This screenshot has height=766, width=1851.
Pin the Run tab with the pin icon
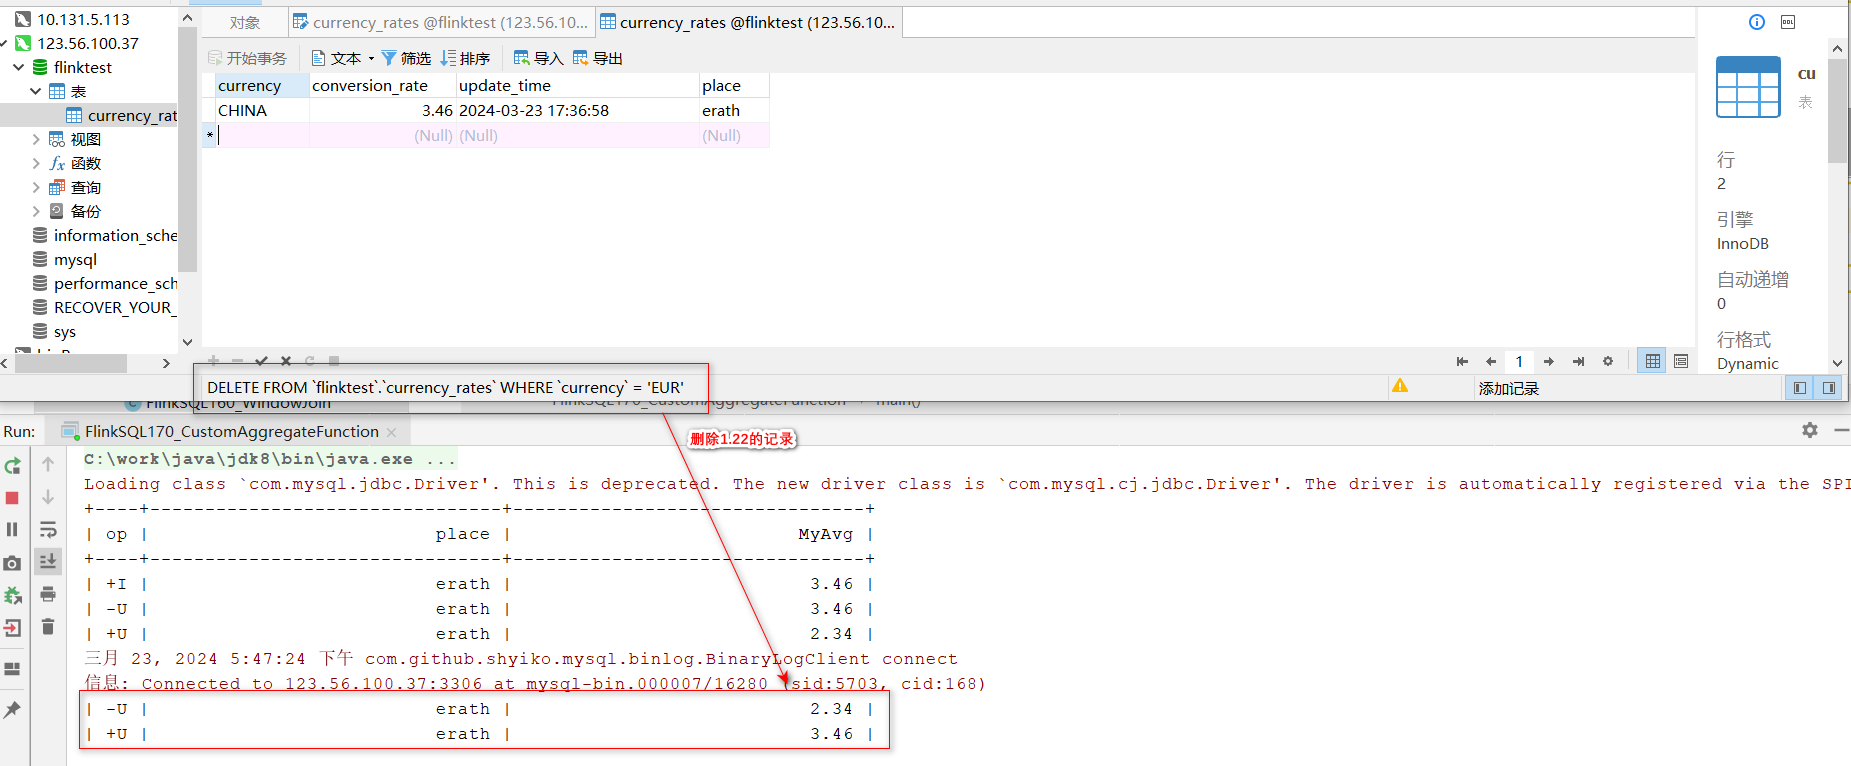[x=12, y=709]
